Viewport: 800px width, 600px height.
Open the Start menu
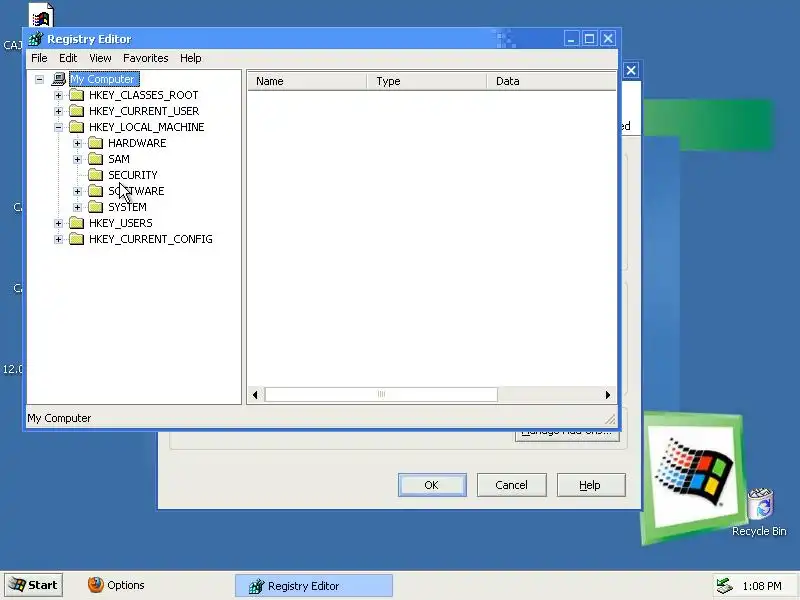click(x=34, y=585)
